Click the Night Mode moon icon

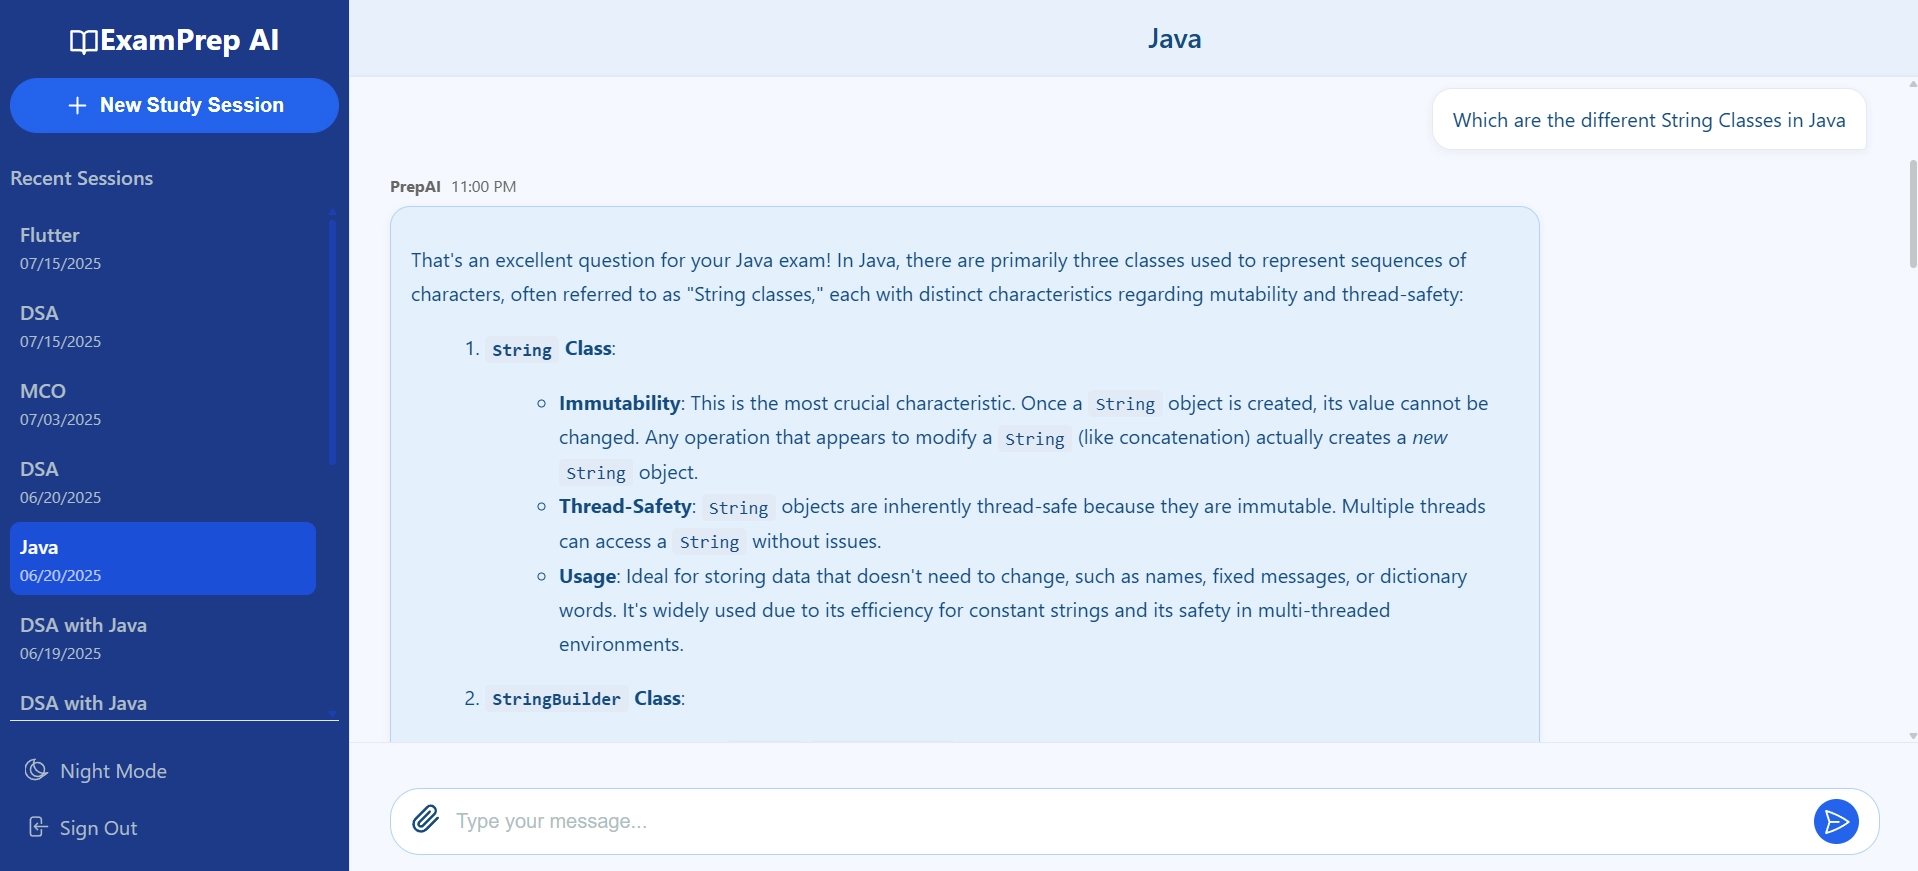(x=37, y=770)
